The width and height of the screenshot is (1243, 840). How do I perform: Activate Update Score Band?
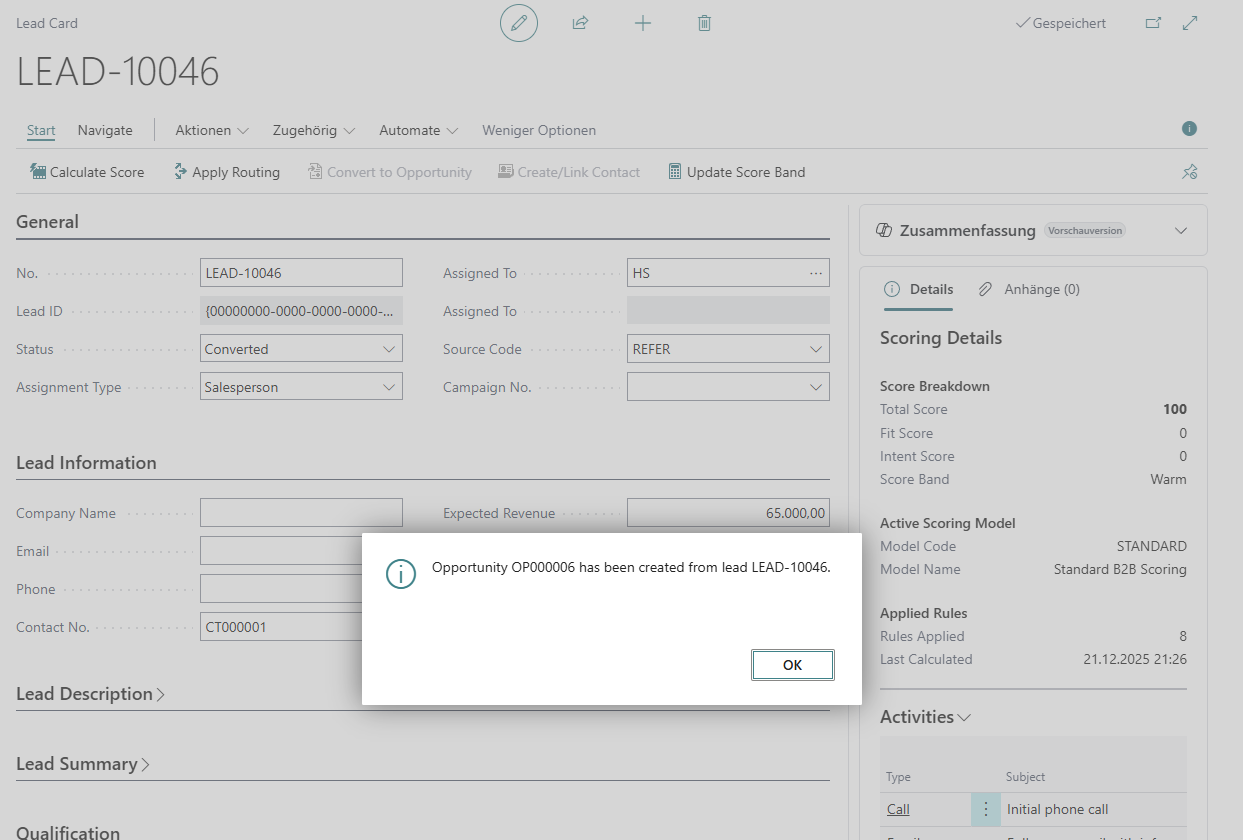(x=737, y=171)
